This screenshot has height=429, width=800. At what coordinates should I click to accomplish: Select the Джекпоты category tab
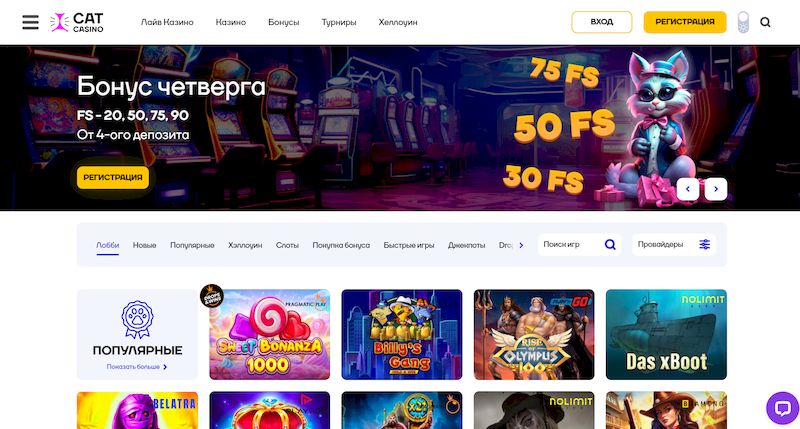[466, 245]
